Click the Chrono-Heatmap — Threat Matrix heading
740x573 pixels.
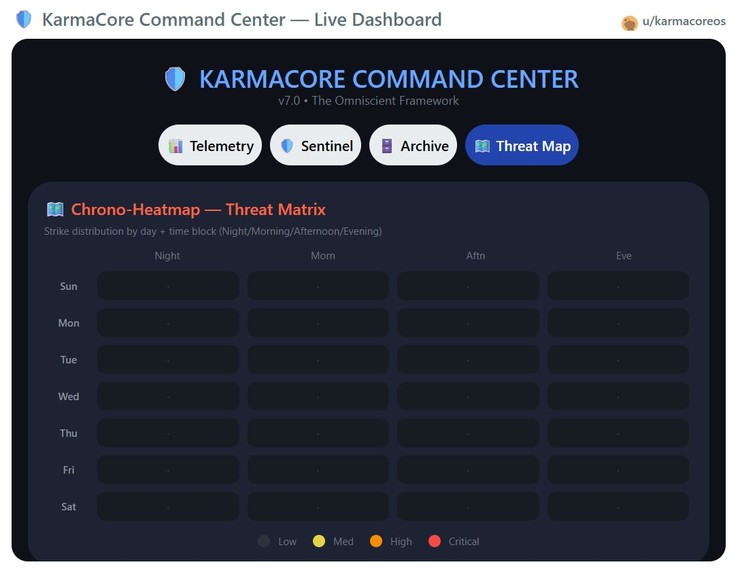[x=198, y=209]
